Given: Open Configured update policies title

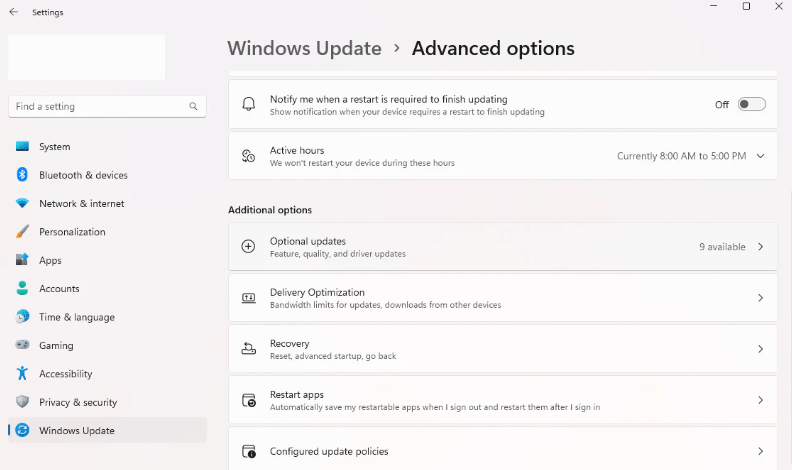Looking at the screenshot, I should pyautogui.click(x=329, y=451).
